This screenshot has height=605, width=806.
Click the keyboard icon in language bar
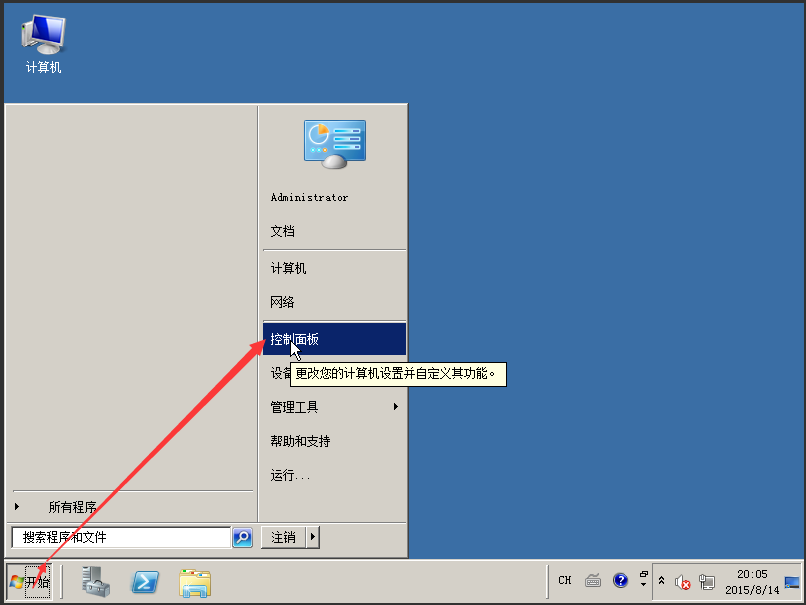point(593,581)
